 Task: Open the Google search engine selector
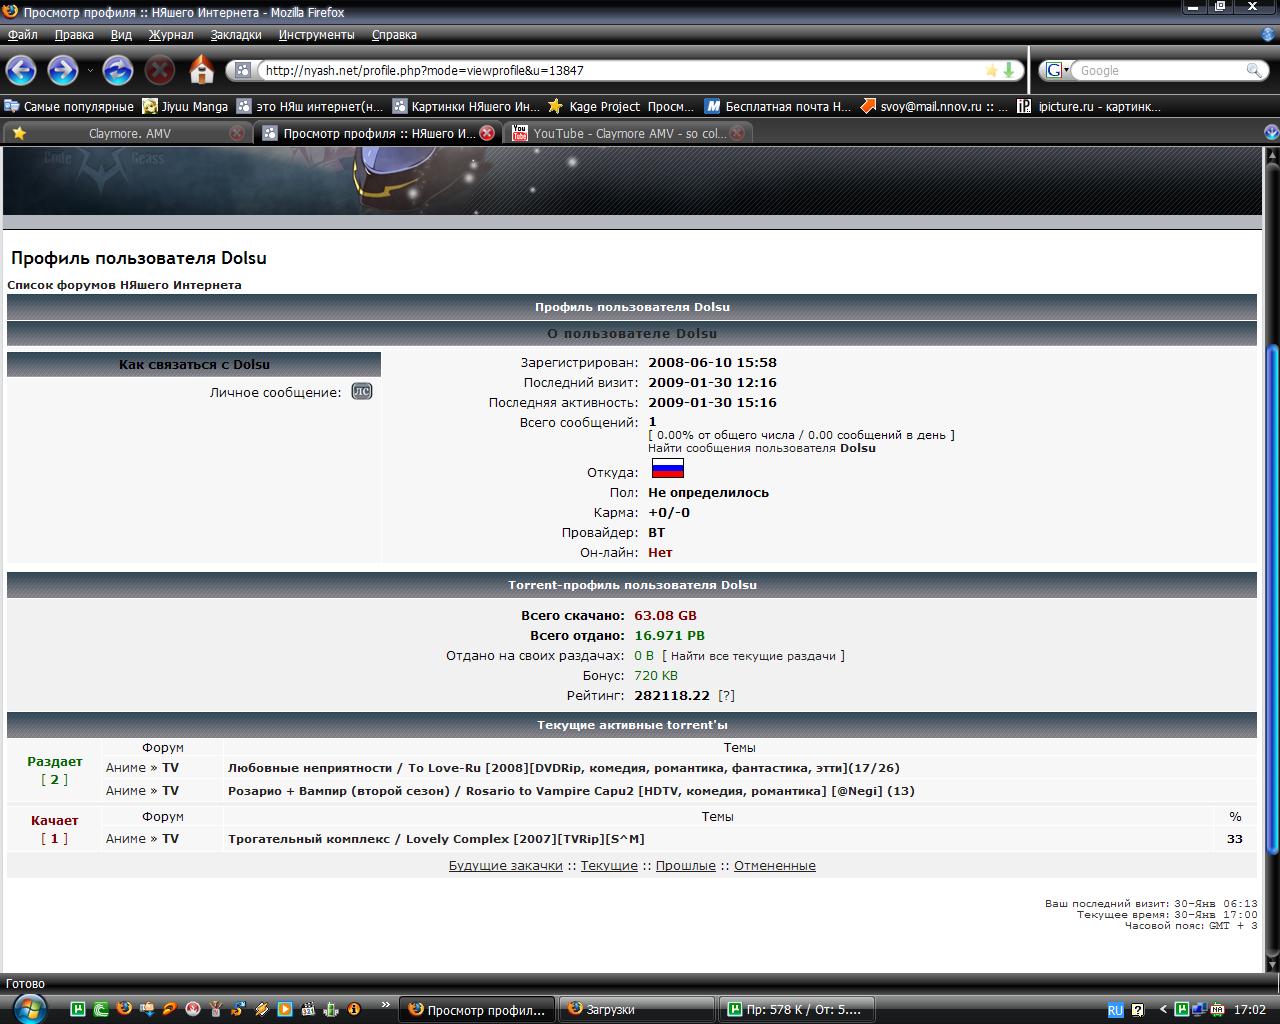tap(1058, 70)
